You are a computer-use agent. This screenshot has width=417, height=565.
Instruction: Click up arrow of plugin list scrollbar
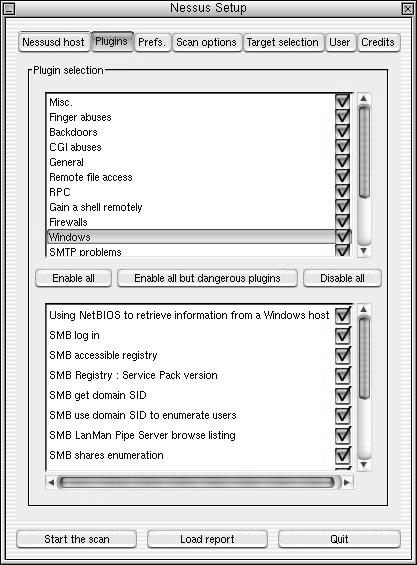point(363,310)
